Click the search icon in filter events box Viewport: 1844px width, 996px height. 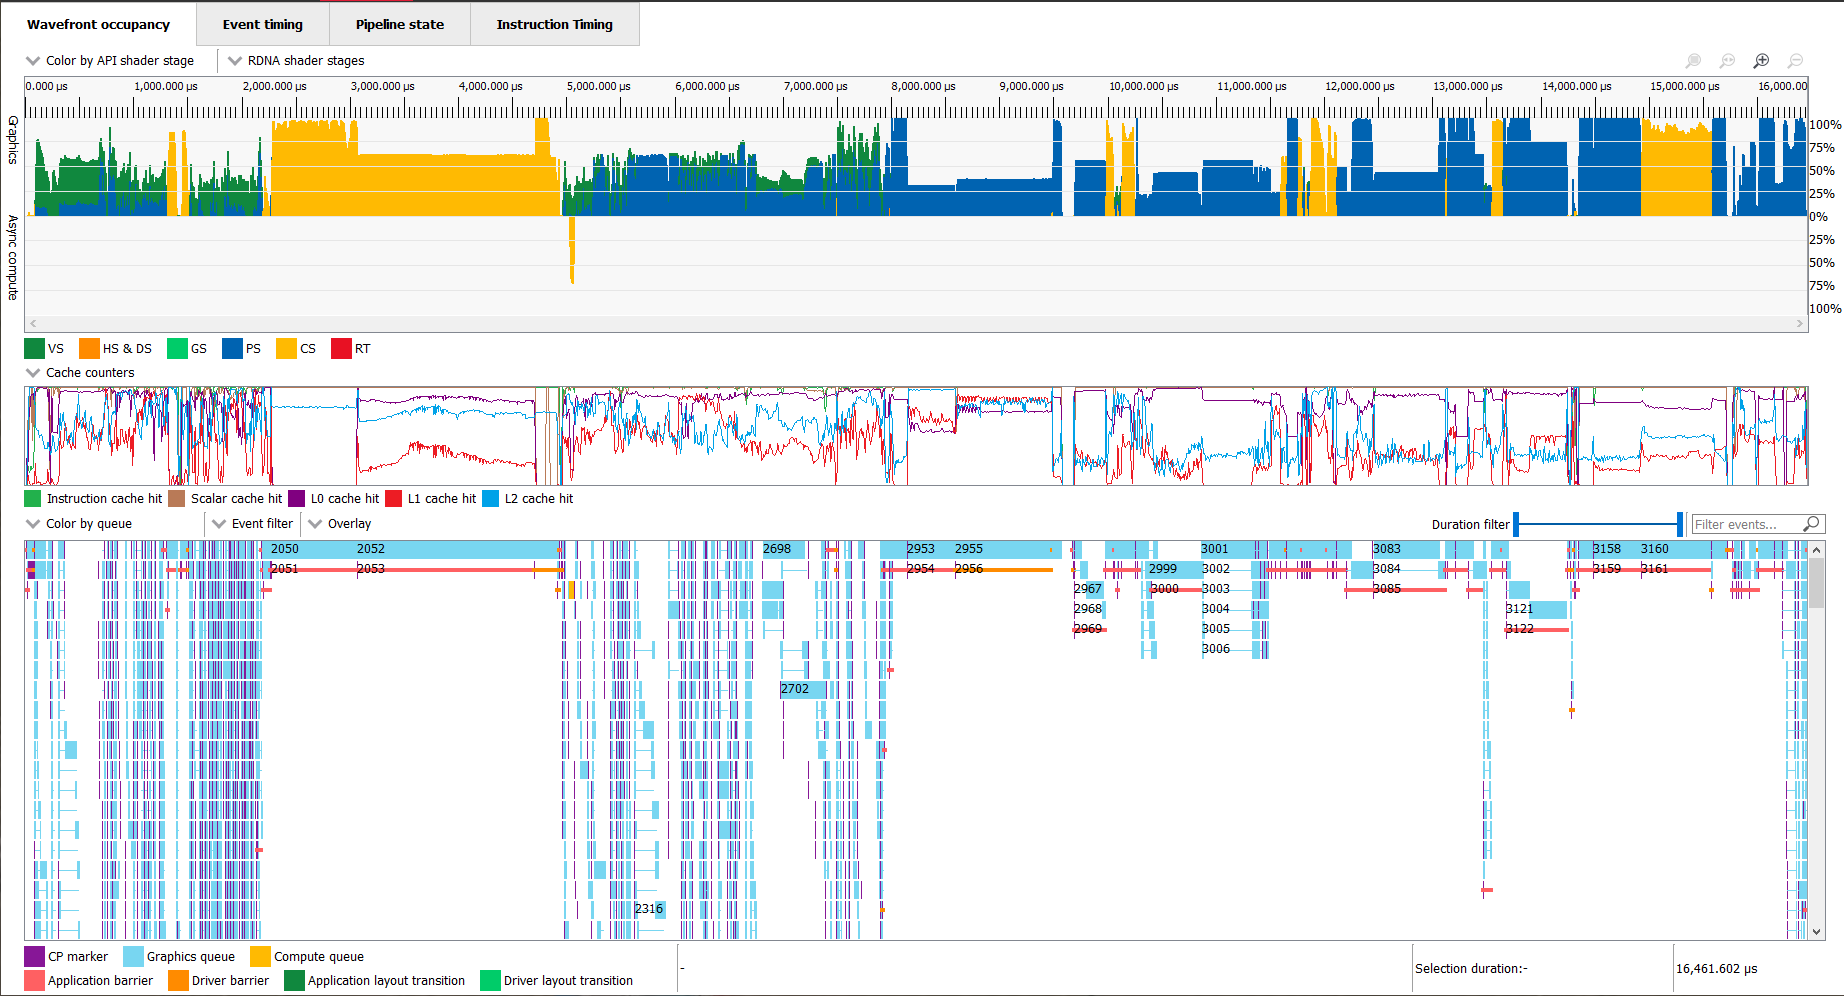pos(1811,524)
